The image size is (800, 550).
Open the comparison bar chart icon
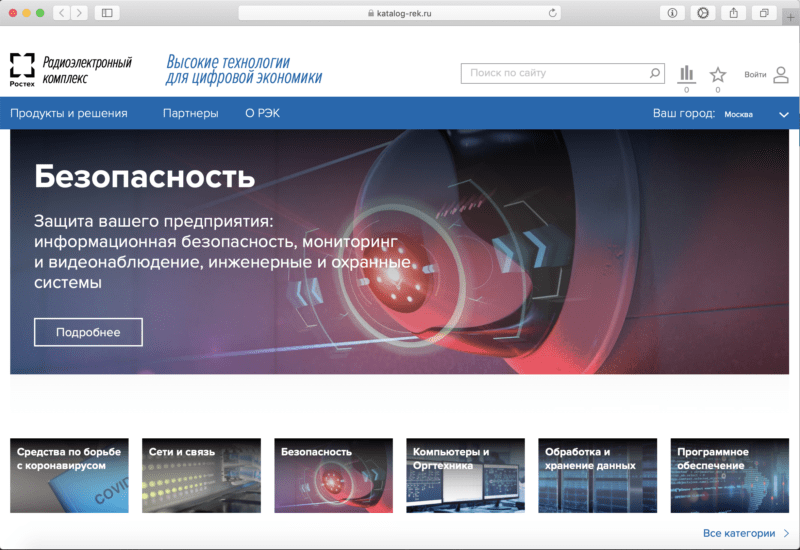(687, 74)
